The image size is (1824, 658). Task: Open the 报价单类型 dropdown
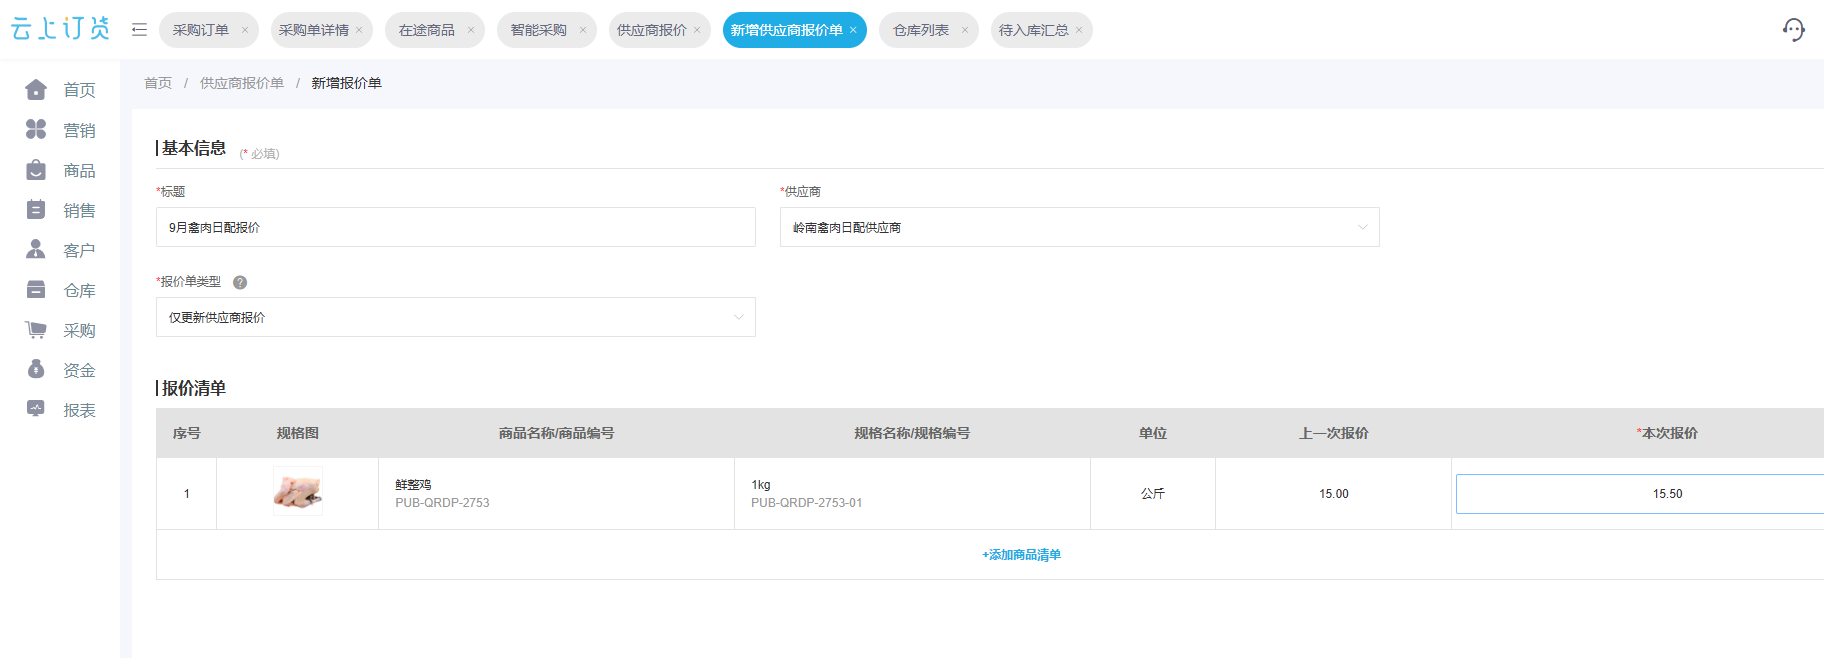456,317
